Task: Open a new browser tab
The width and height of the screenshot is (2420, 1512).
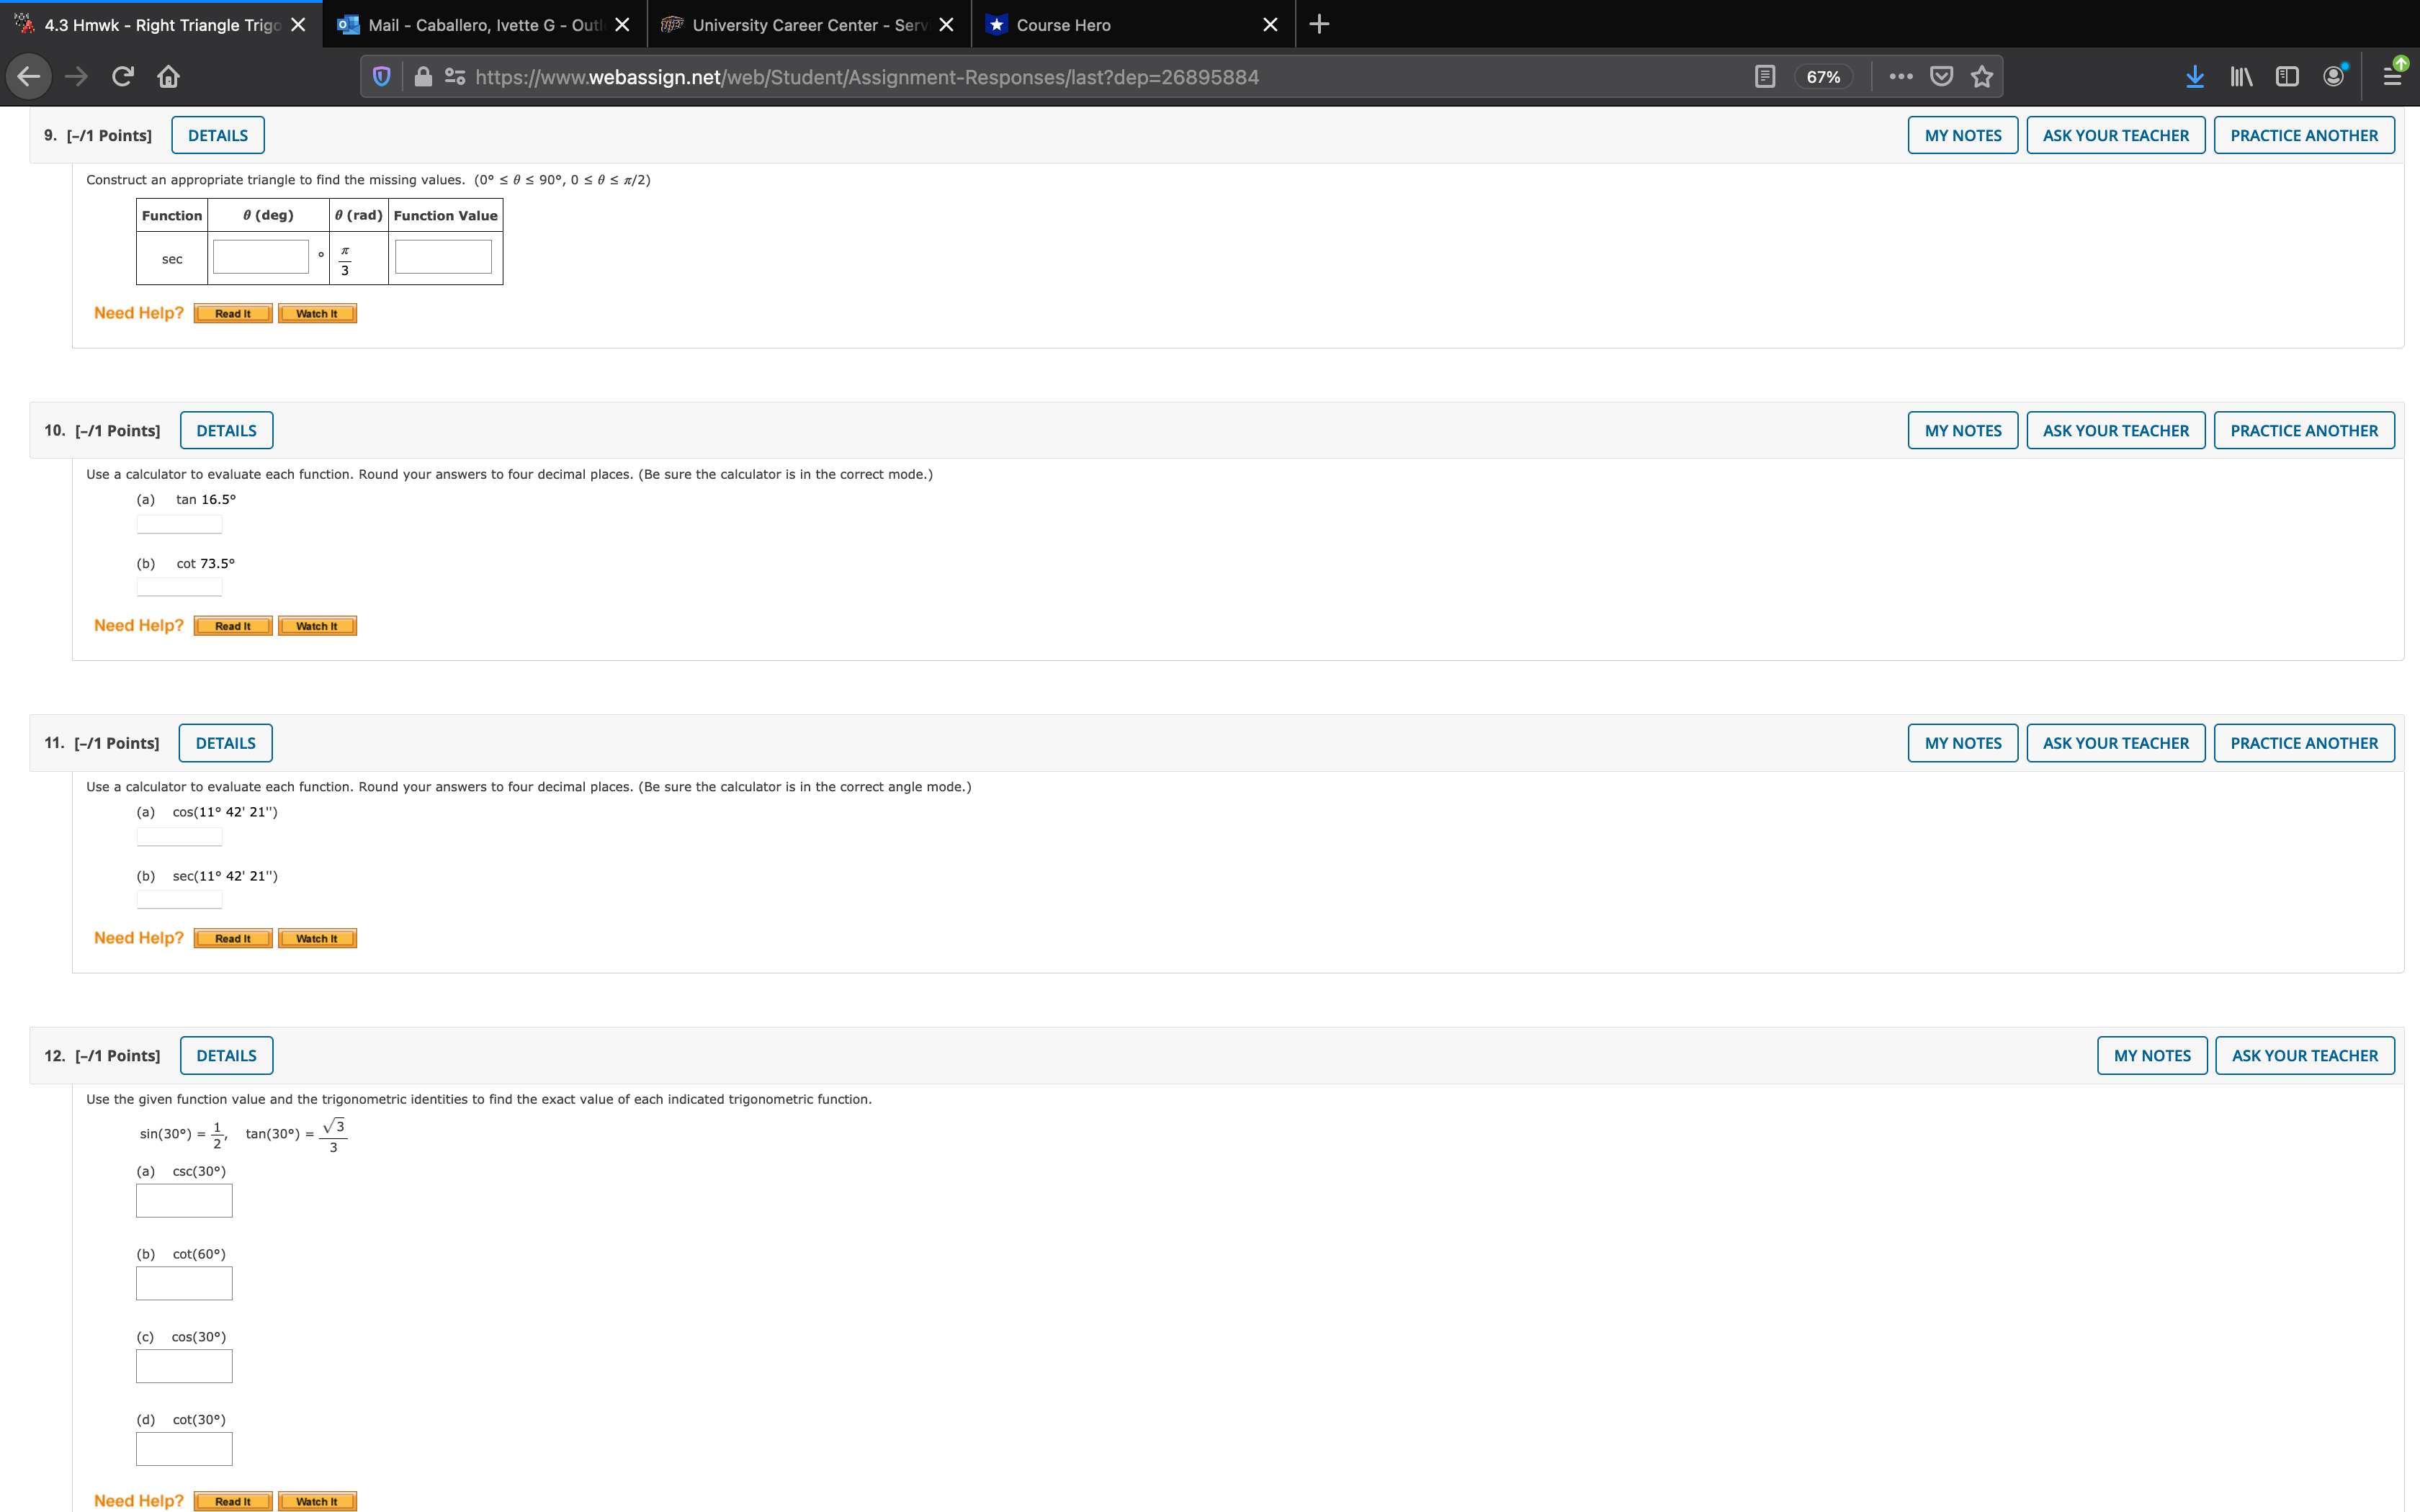Action: (1319, 25)
